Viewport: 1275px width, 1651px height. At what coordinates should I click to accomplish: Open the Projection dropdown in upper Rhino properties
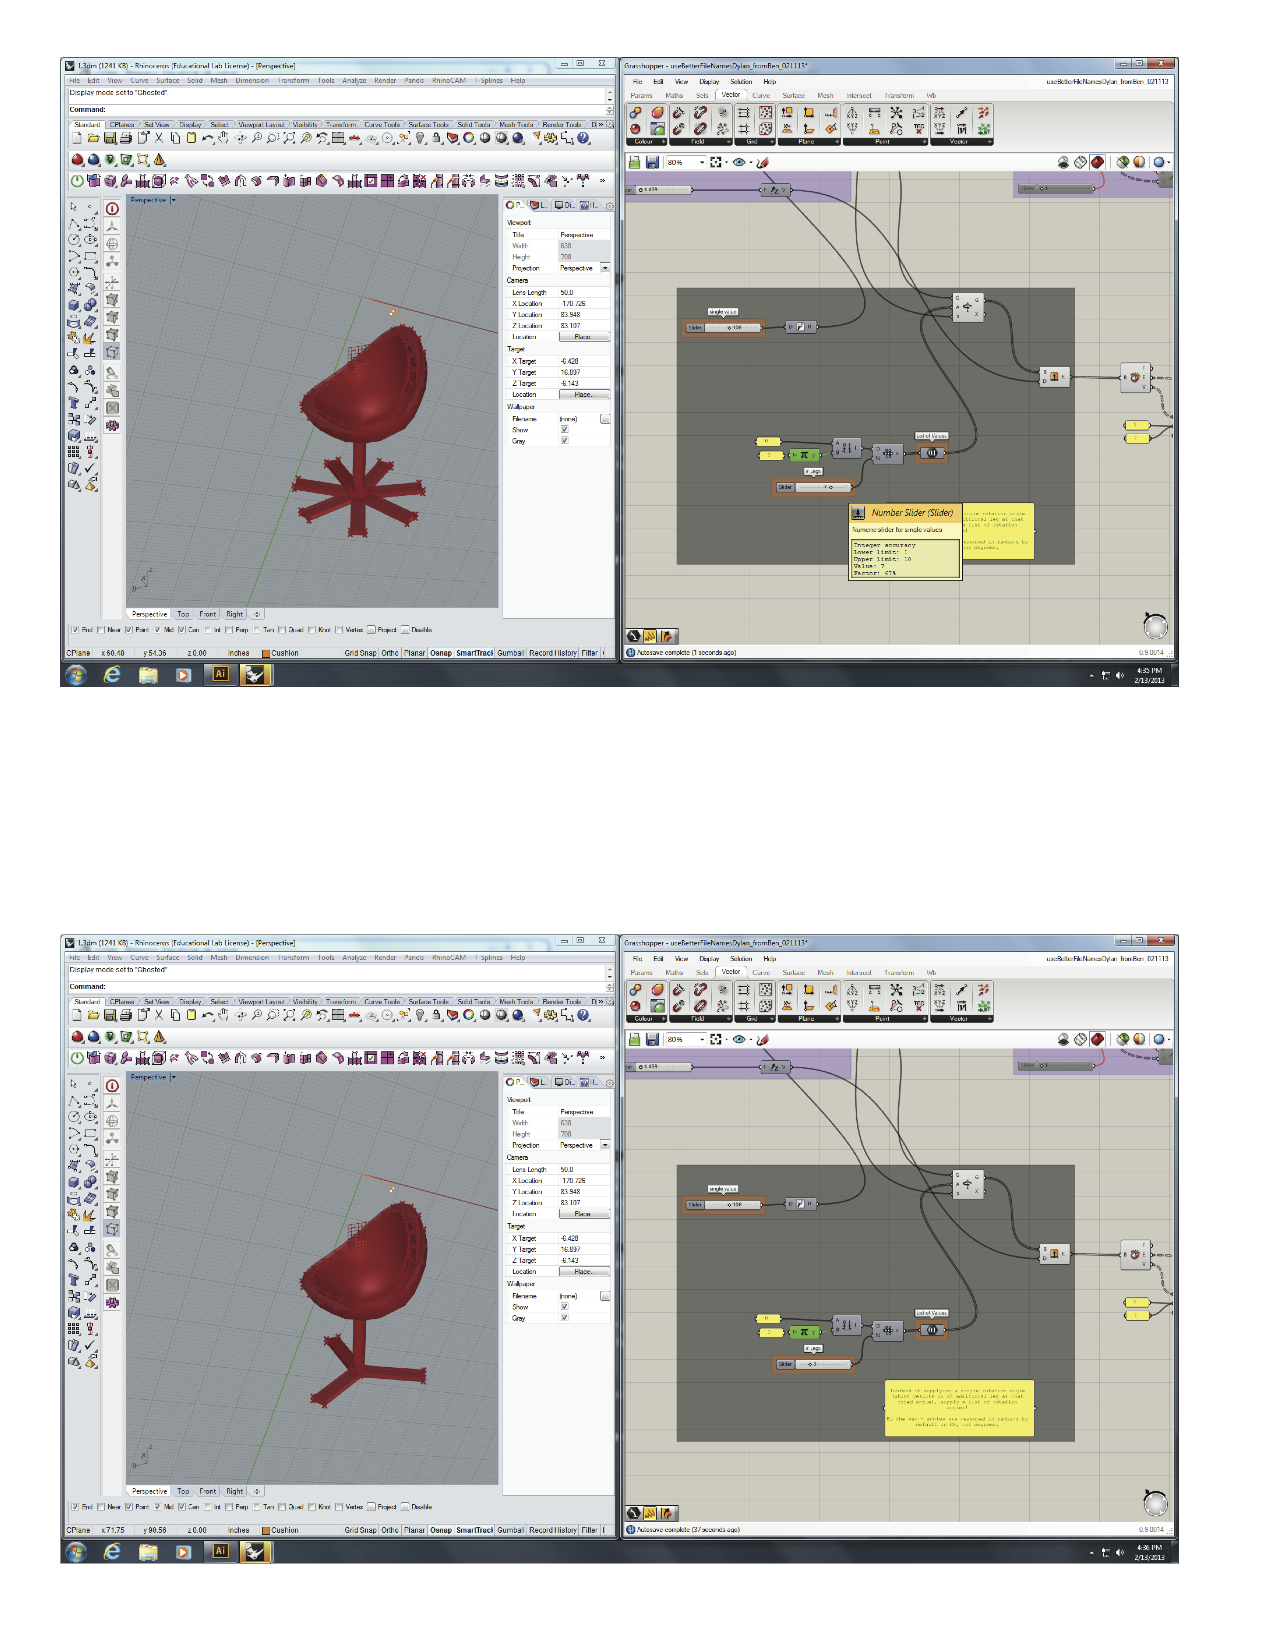click(604, 268)
